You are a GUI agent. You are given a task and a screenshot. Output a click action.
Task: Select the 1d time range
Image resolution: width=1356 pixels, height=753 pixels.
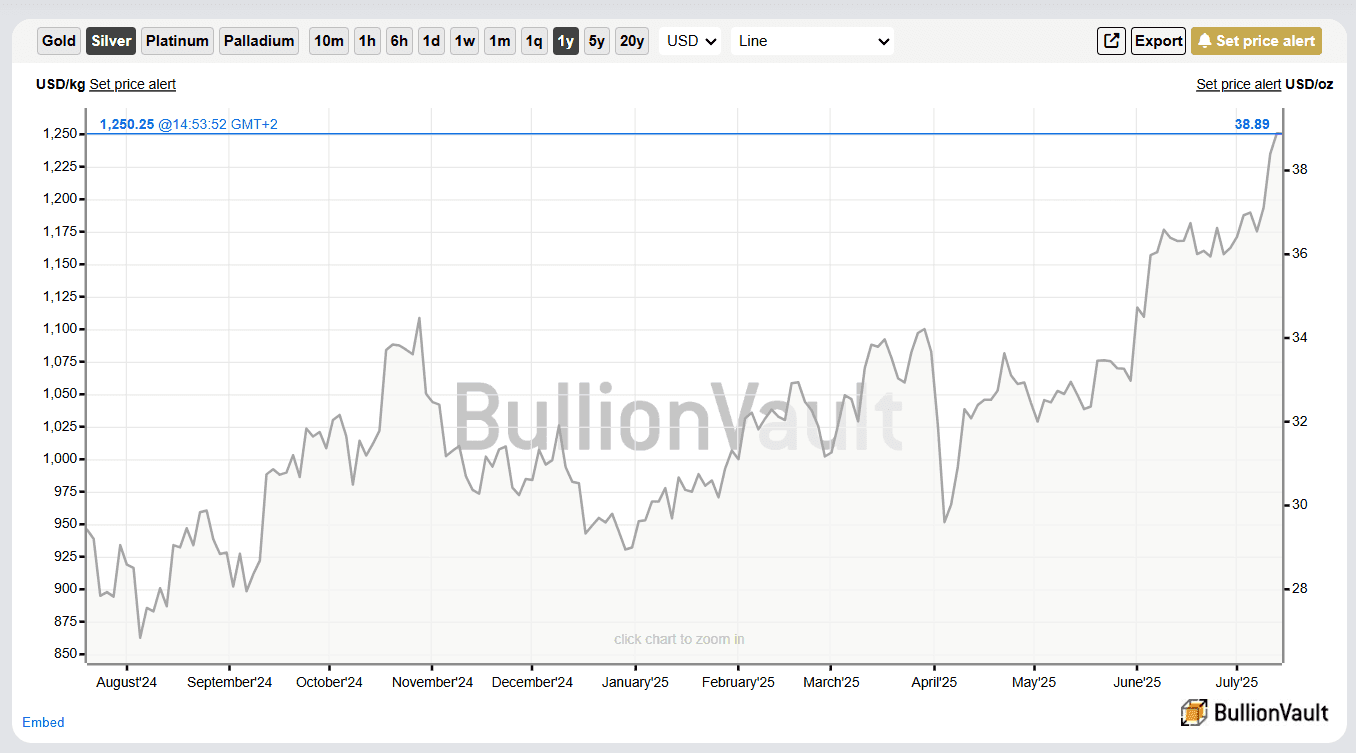tap(431, 41)
